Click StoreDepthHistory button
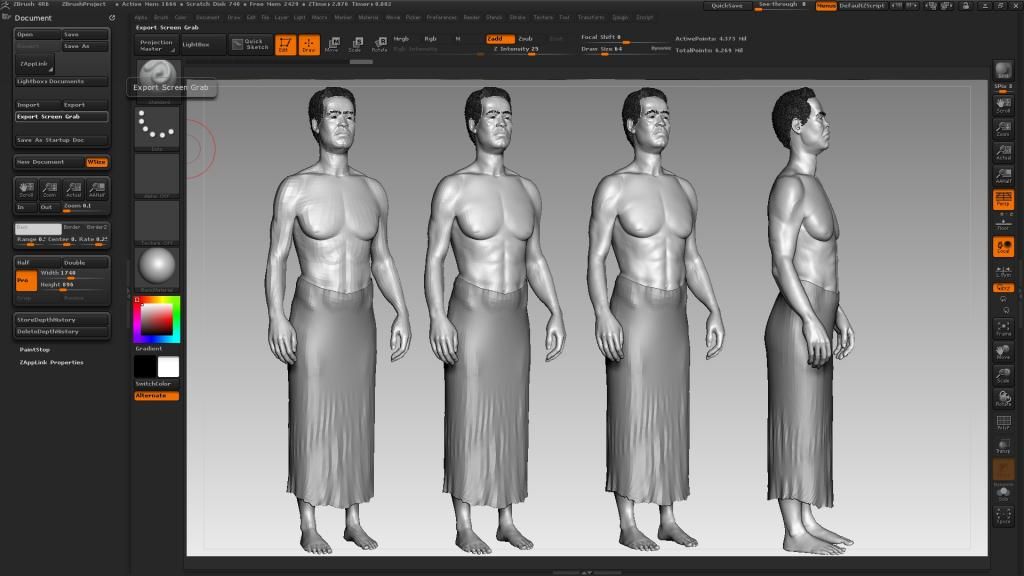The height and width of the screenshot is (576, 1024). coord(61,320)
